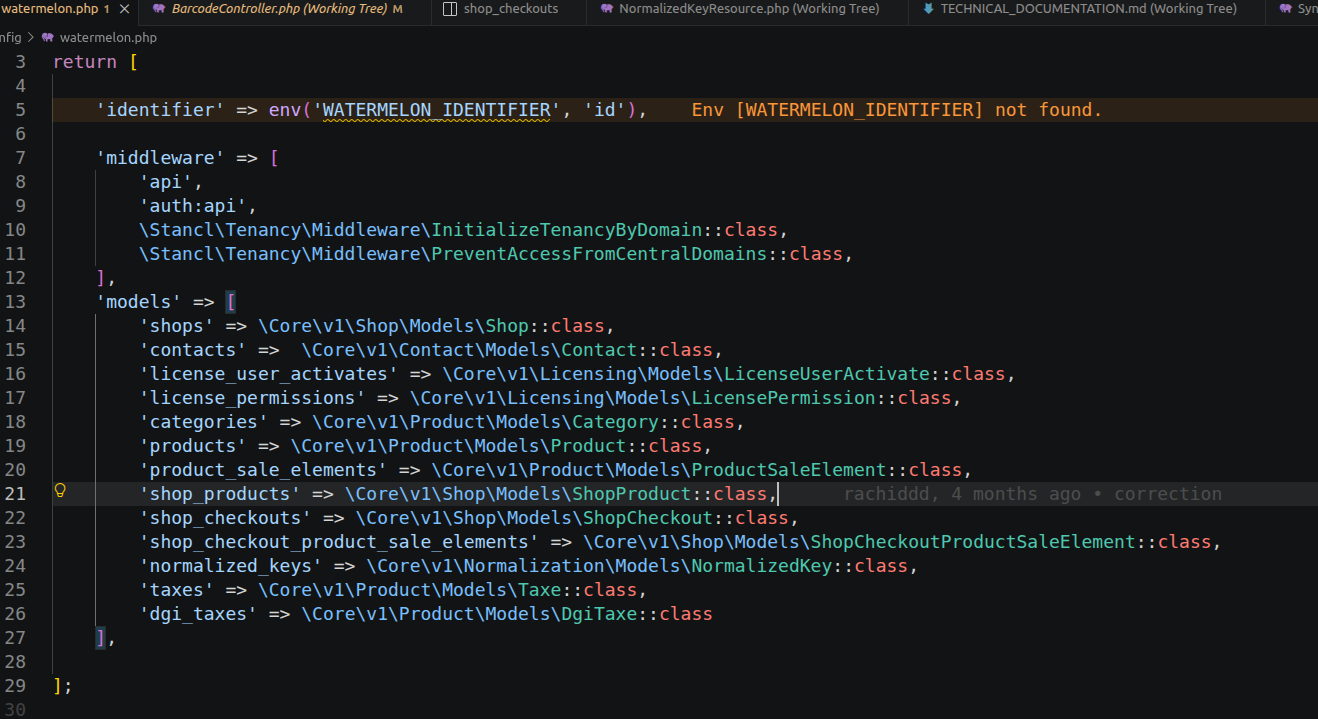Click the lightbulb code action icon

pos(59,491)
